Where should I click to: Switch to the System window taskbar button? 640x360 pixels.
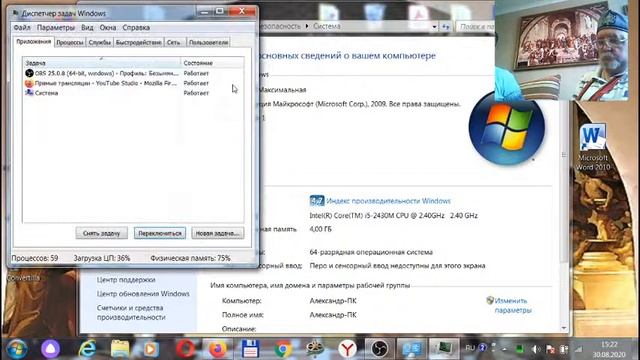[x=411, y=349]
